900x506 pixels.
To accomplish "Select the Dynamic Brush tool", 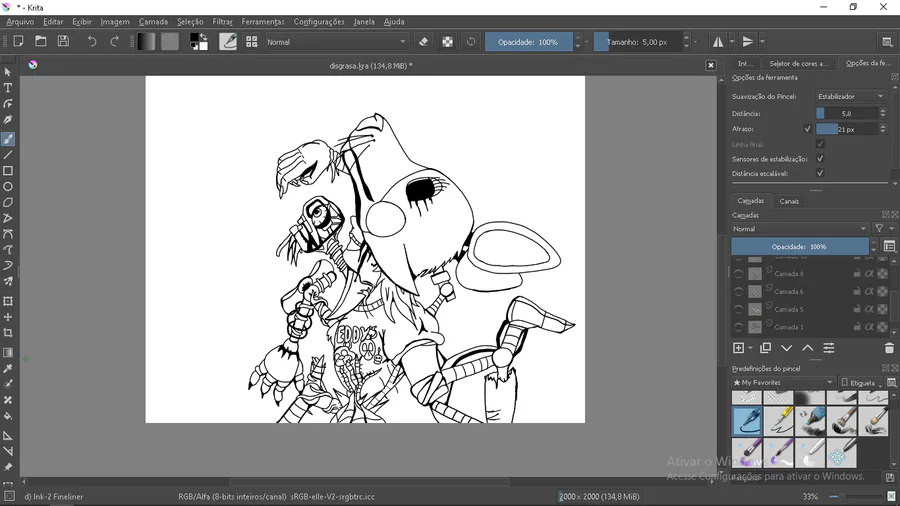I will (x=8, y=266).
